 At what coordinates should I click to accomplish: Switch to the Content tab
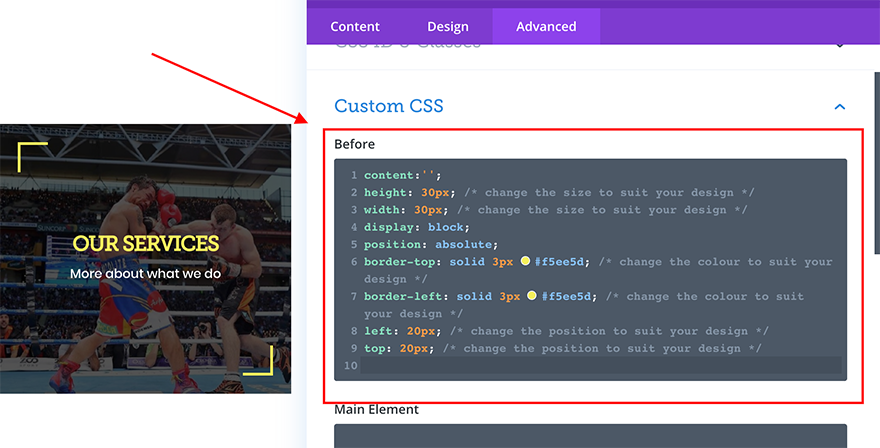[355, 26]
